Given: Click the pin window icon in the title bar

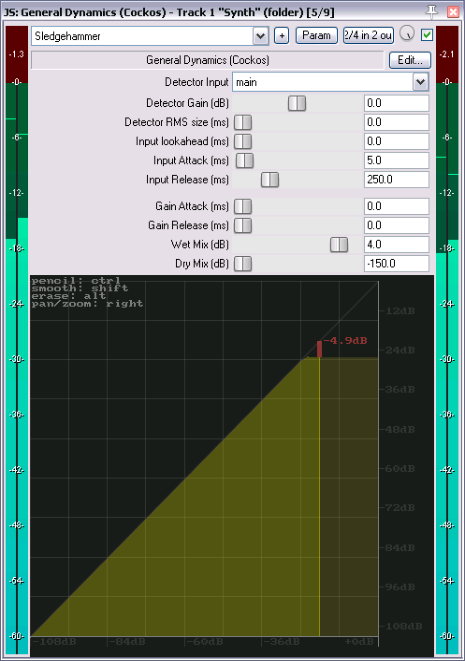Looking at the screenshot, I should tap(431, 11).
